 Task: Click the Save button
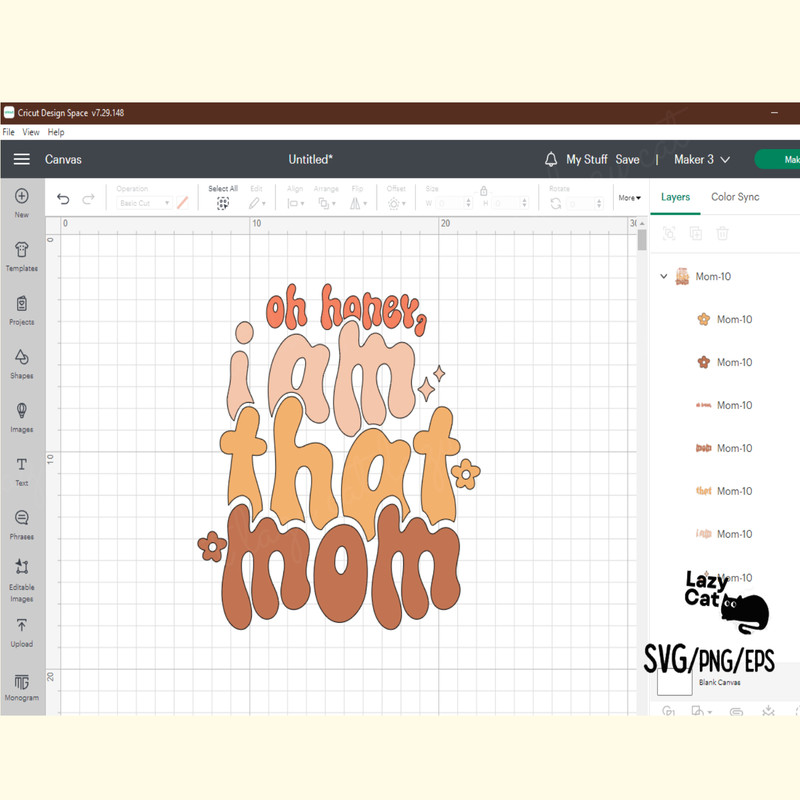click(627, 159)
